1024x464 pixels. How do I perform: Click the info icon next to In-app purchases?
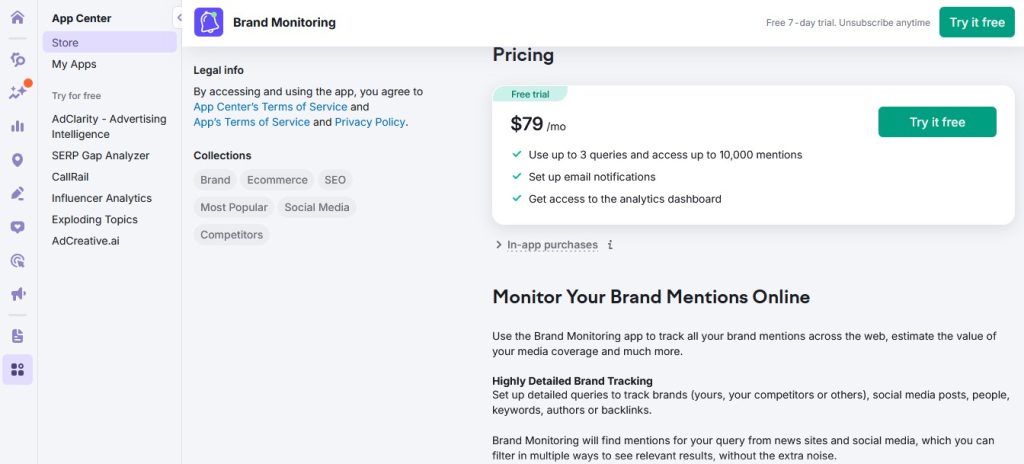point(610,245)
